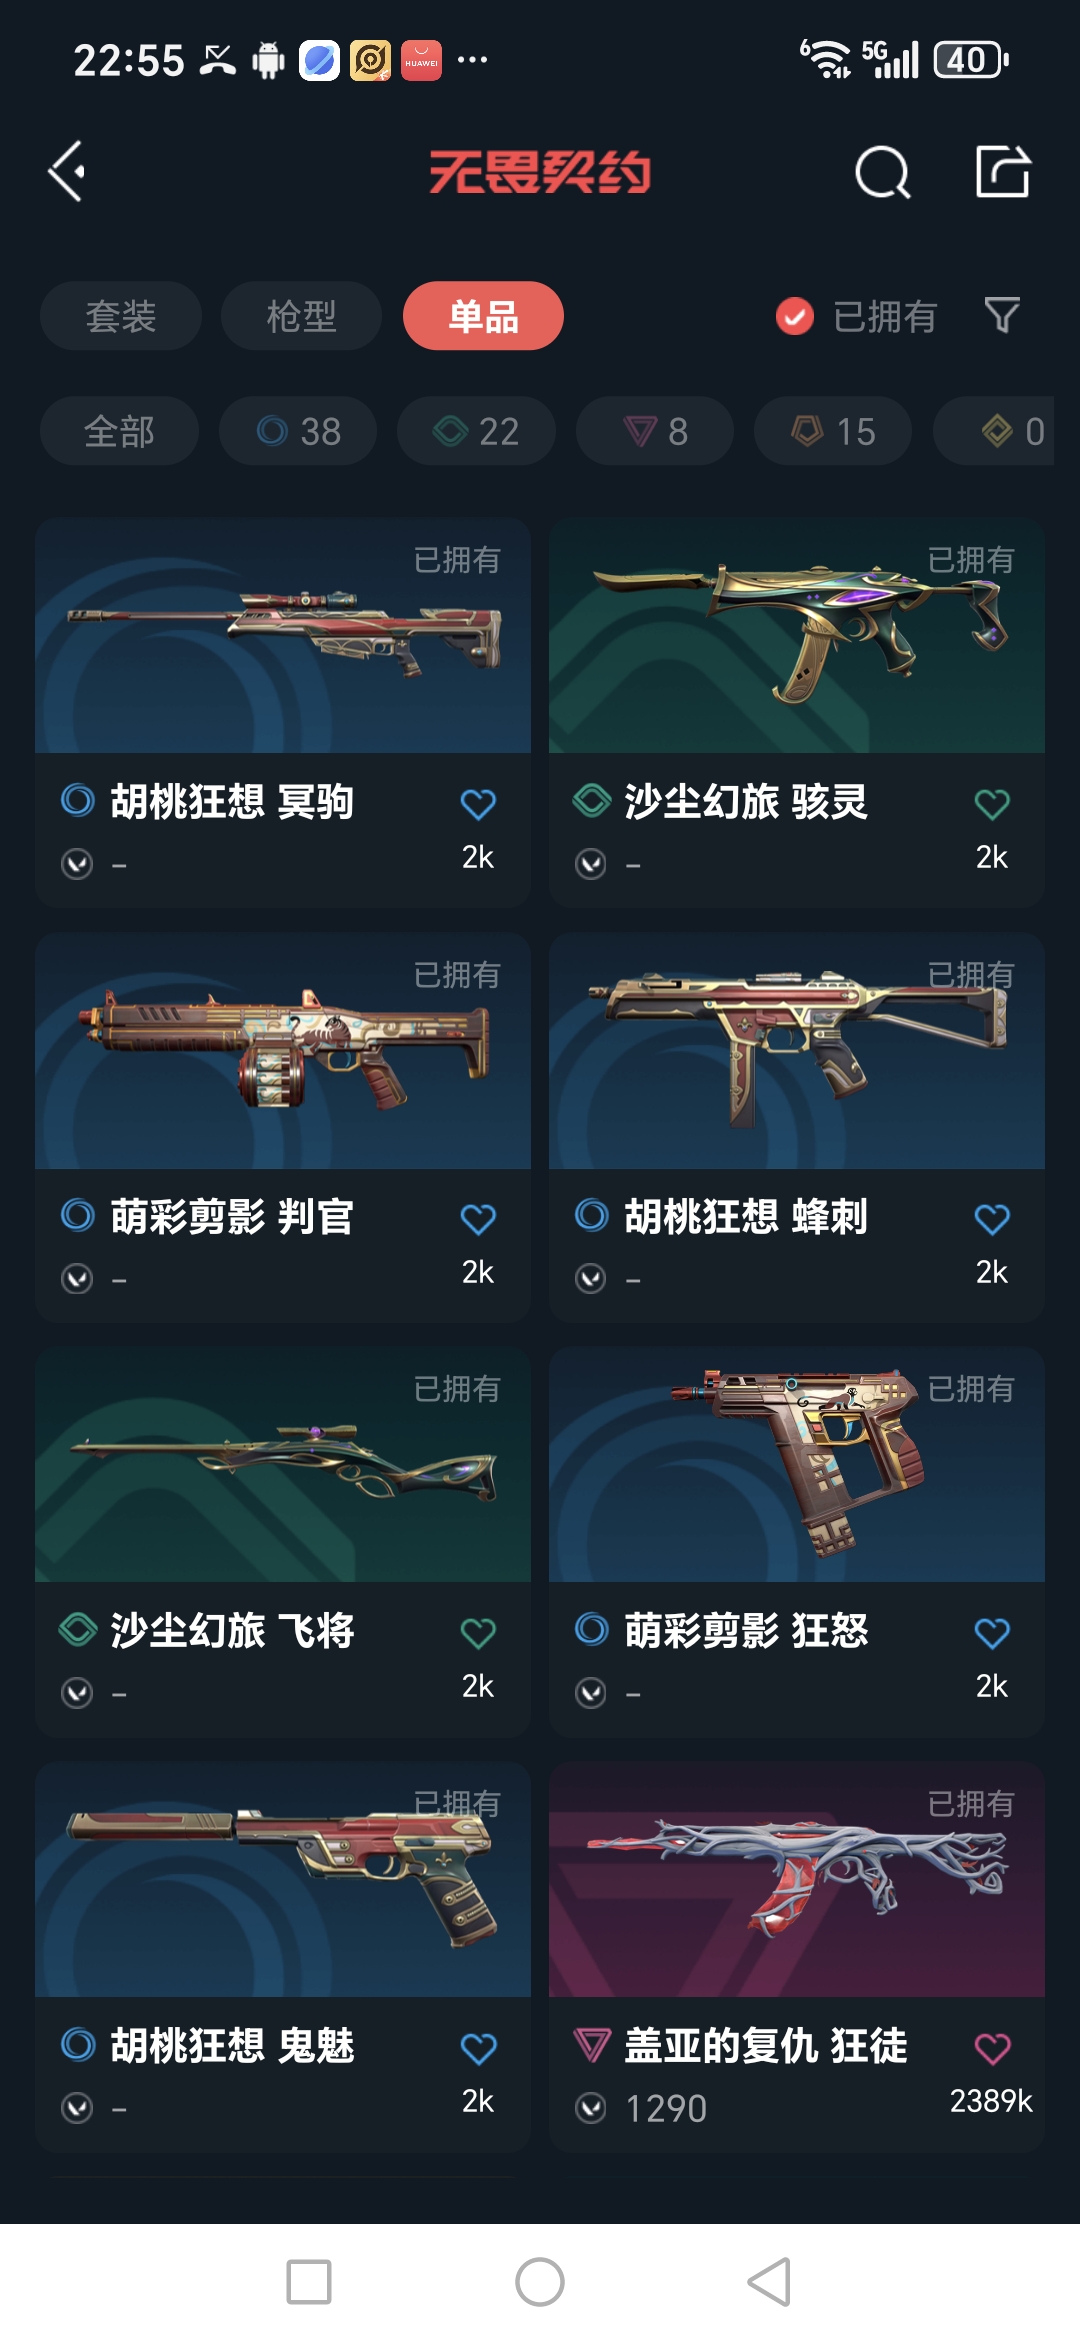The height and width of the screenshot is (2340, 1080).
Task: Like the 胡桃狂想 冥驹 heart icon
Action: [478, 803]
